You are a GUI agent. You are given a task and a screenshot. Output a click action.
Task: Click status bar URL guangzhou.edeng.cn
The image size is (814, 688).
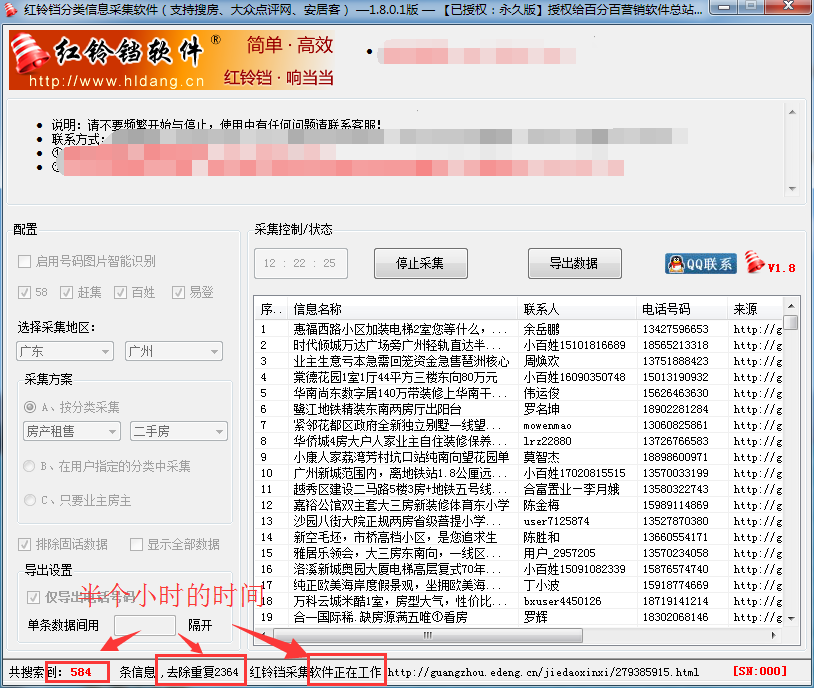pos(543,672)
